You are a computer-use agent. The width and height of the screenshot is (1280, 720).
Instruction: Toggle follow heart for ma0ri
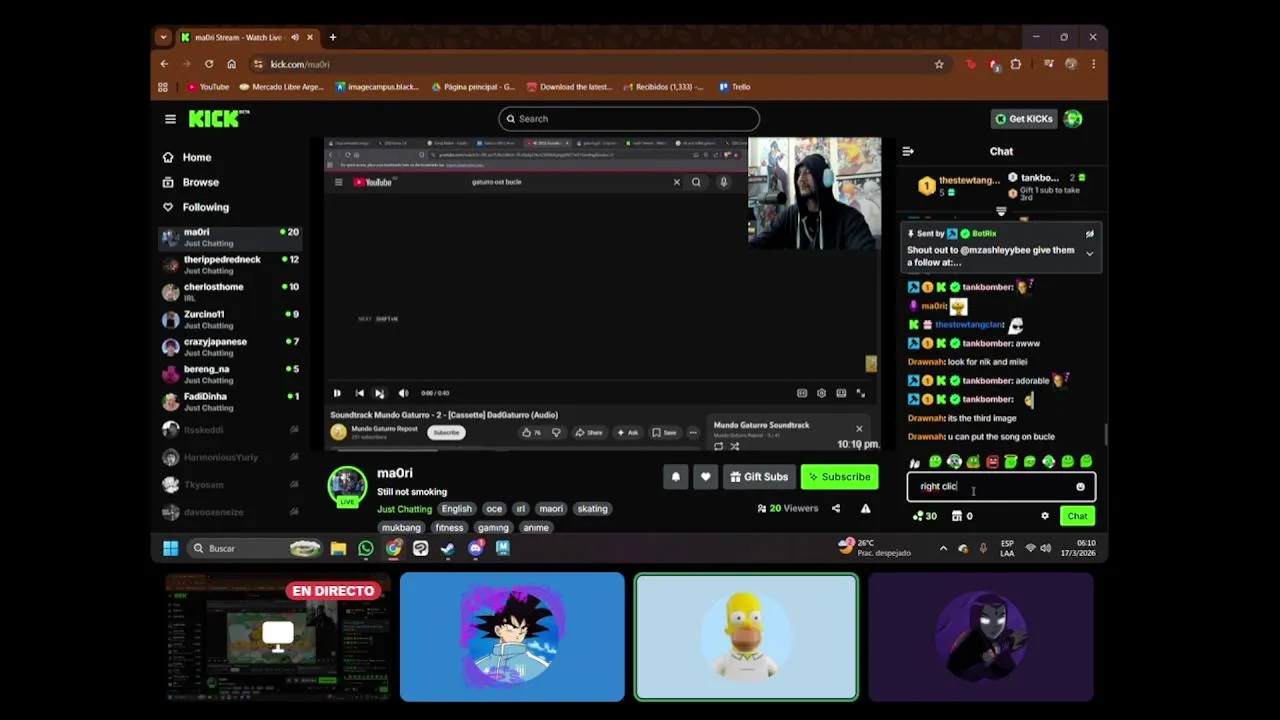coord(705,477)
